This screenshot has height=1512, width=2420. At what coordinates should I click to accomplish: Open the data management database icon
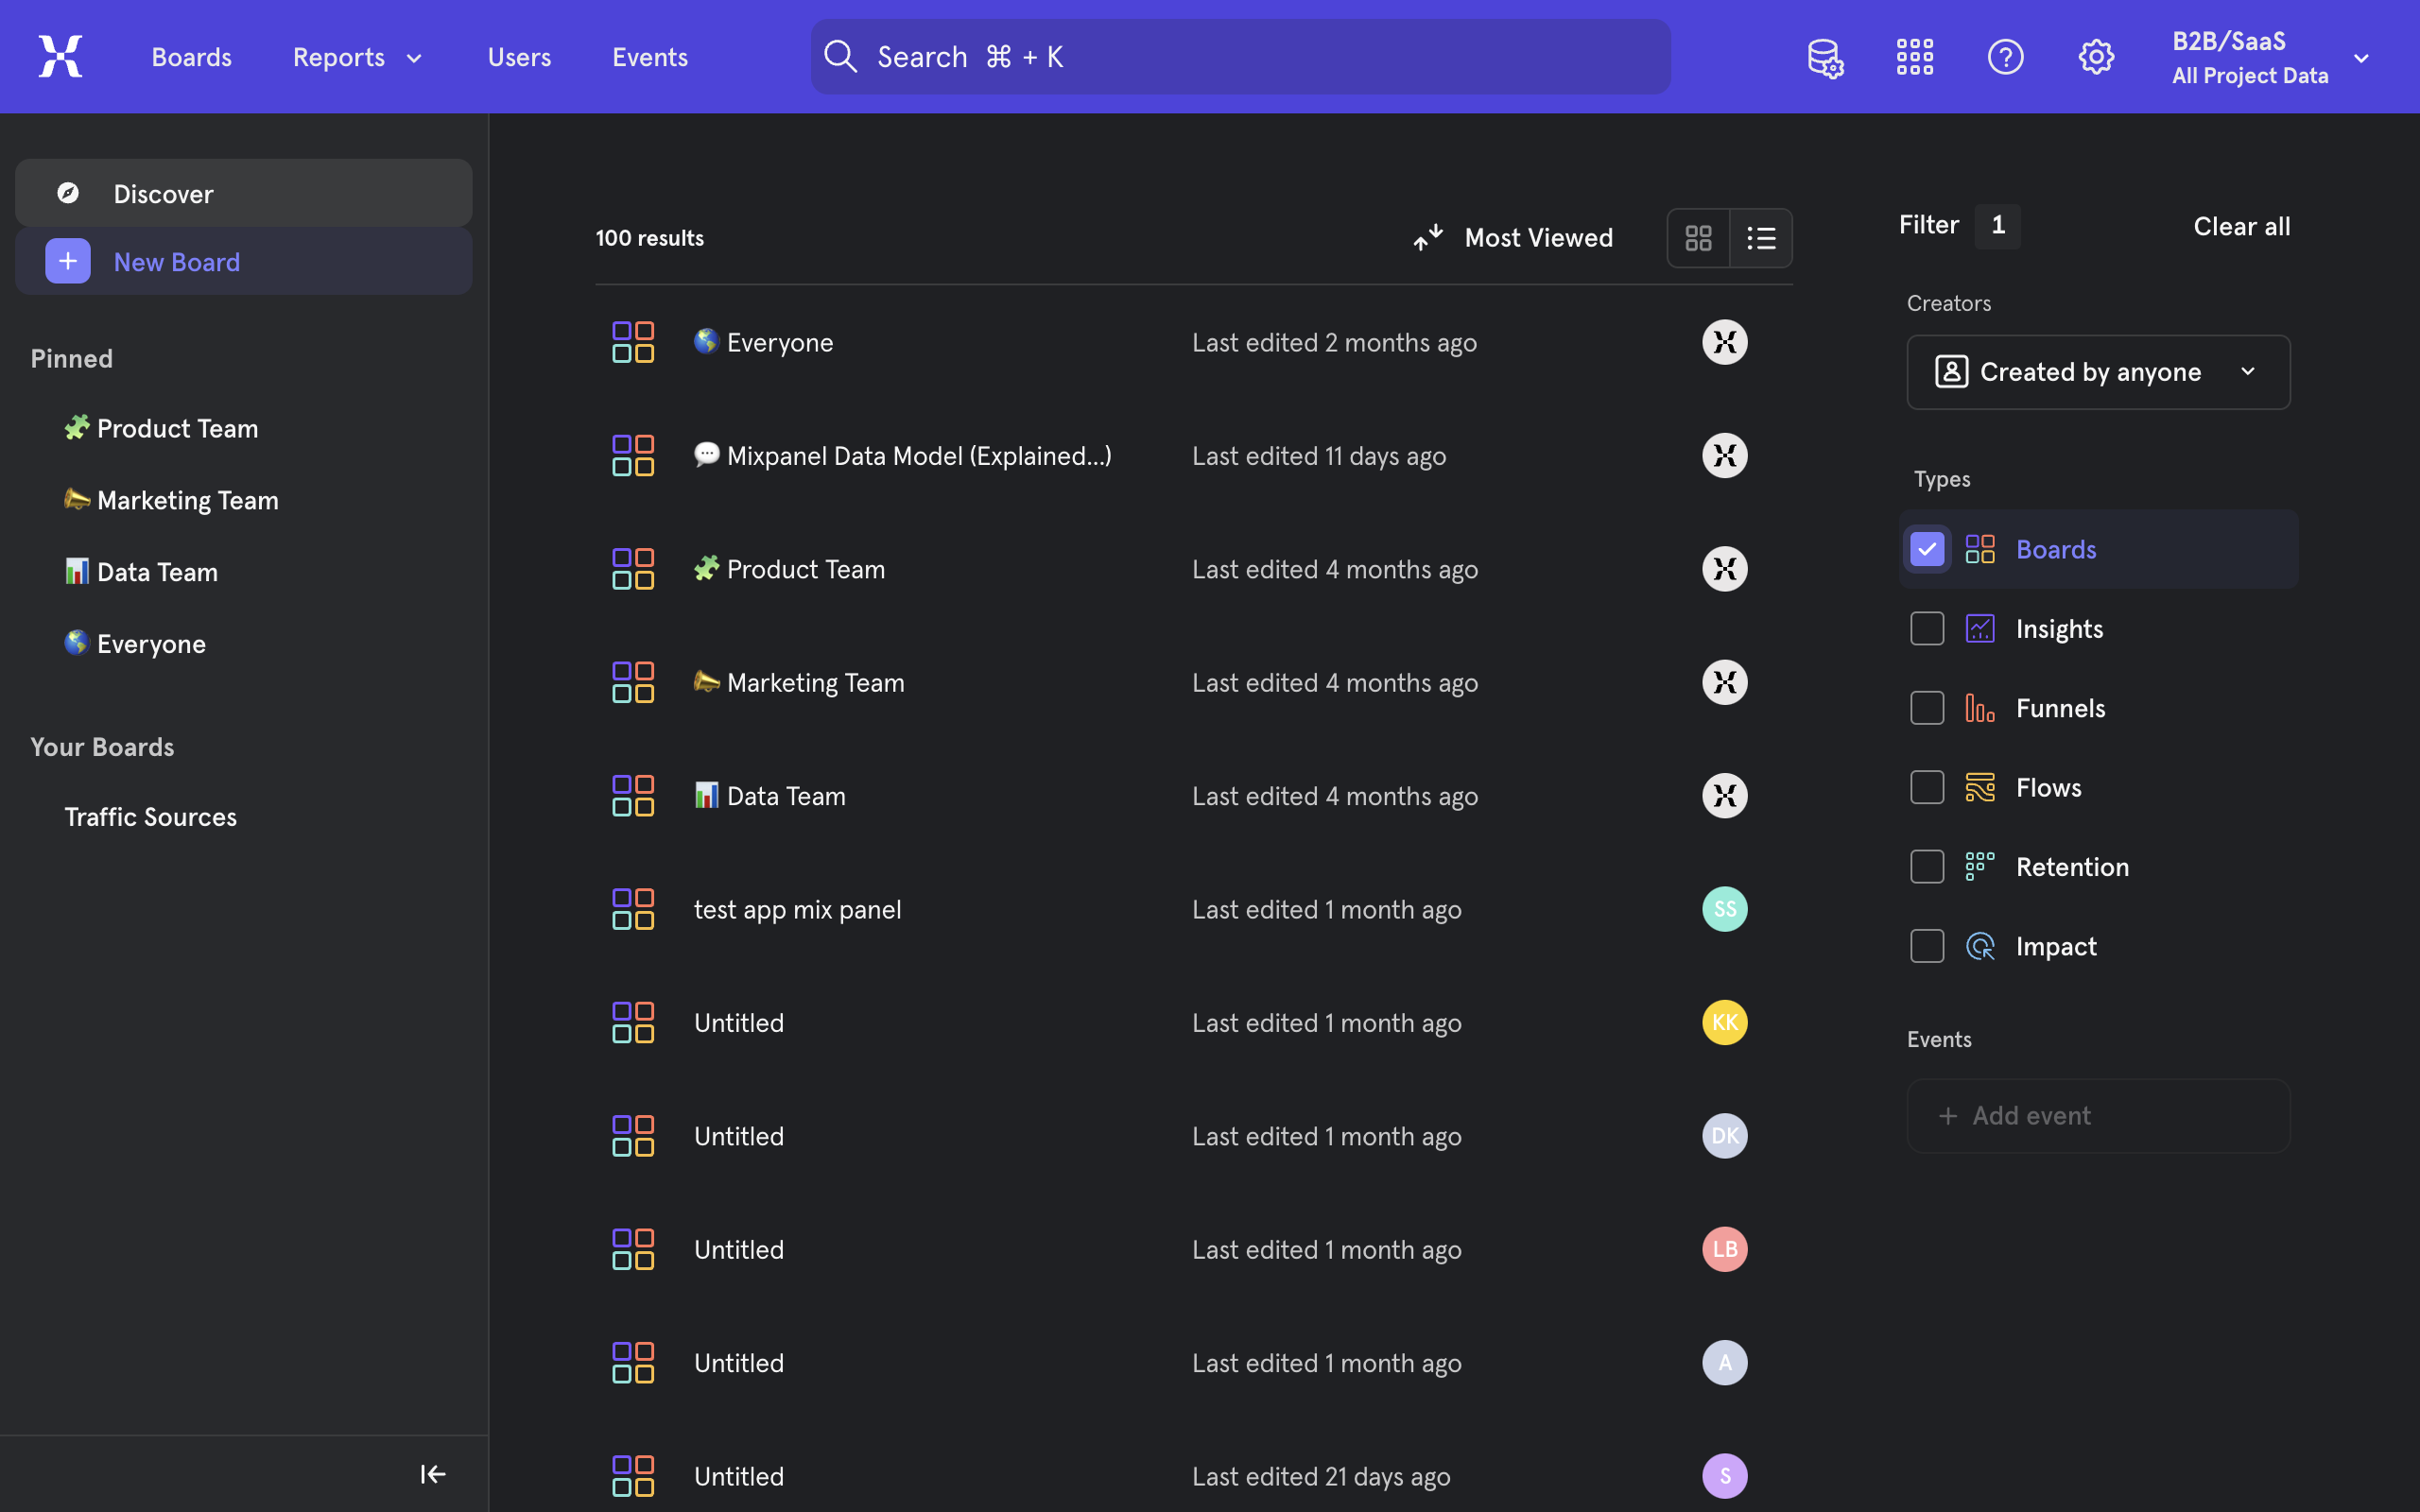pos(1825,57)
